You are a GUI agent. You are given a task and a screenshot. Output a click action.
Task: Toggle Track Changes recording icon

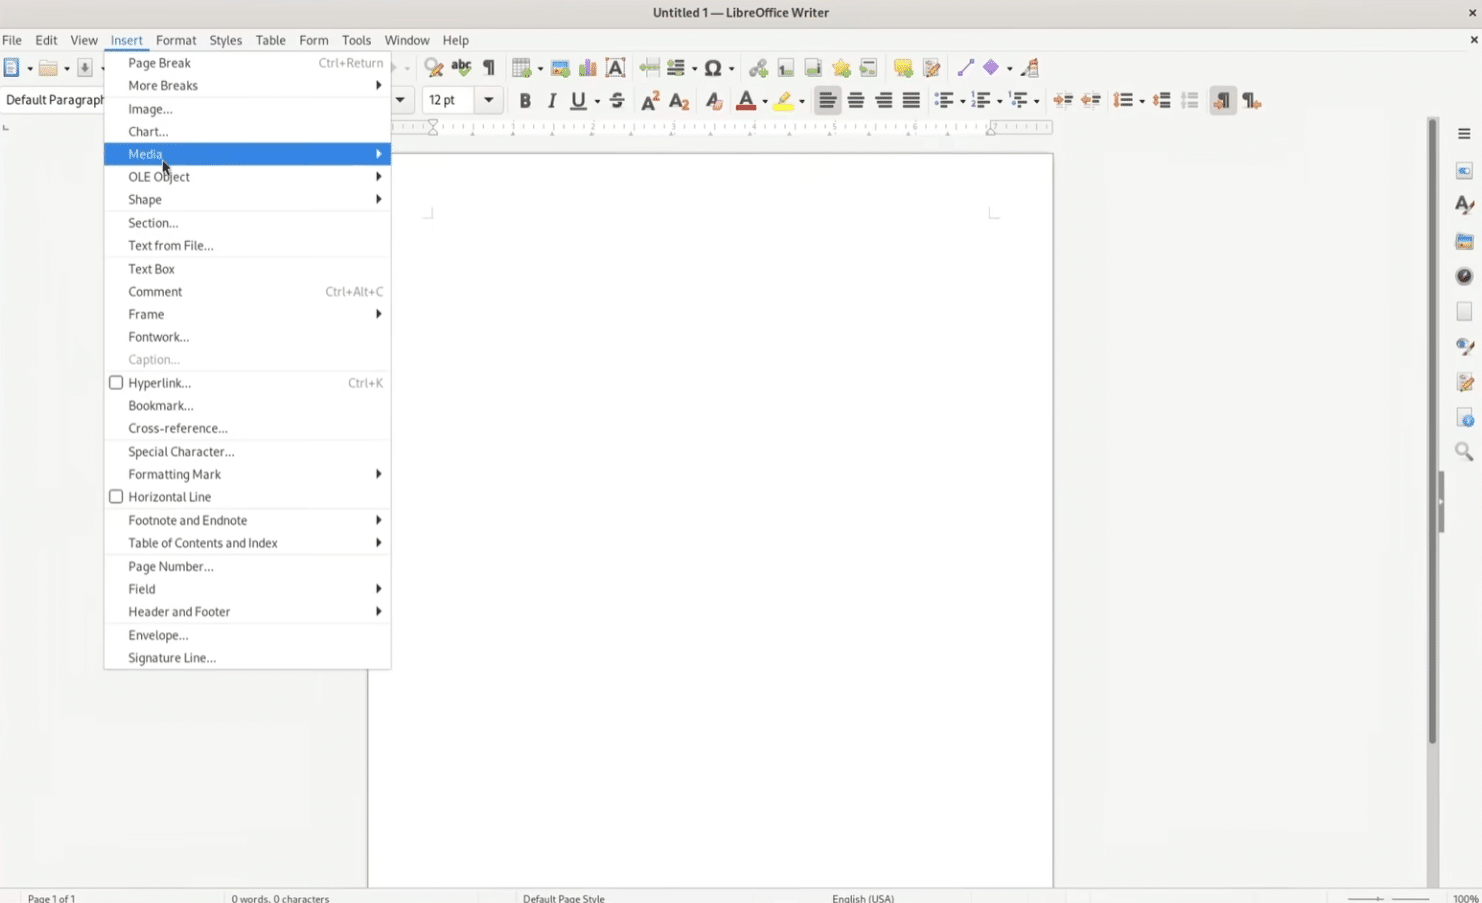pyautogui.click(x=932, y=68)
